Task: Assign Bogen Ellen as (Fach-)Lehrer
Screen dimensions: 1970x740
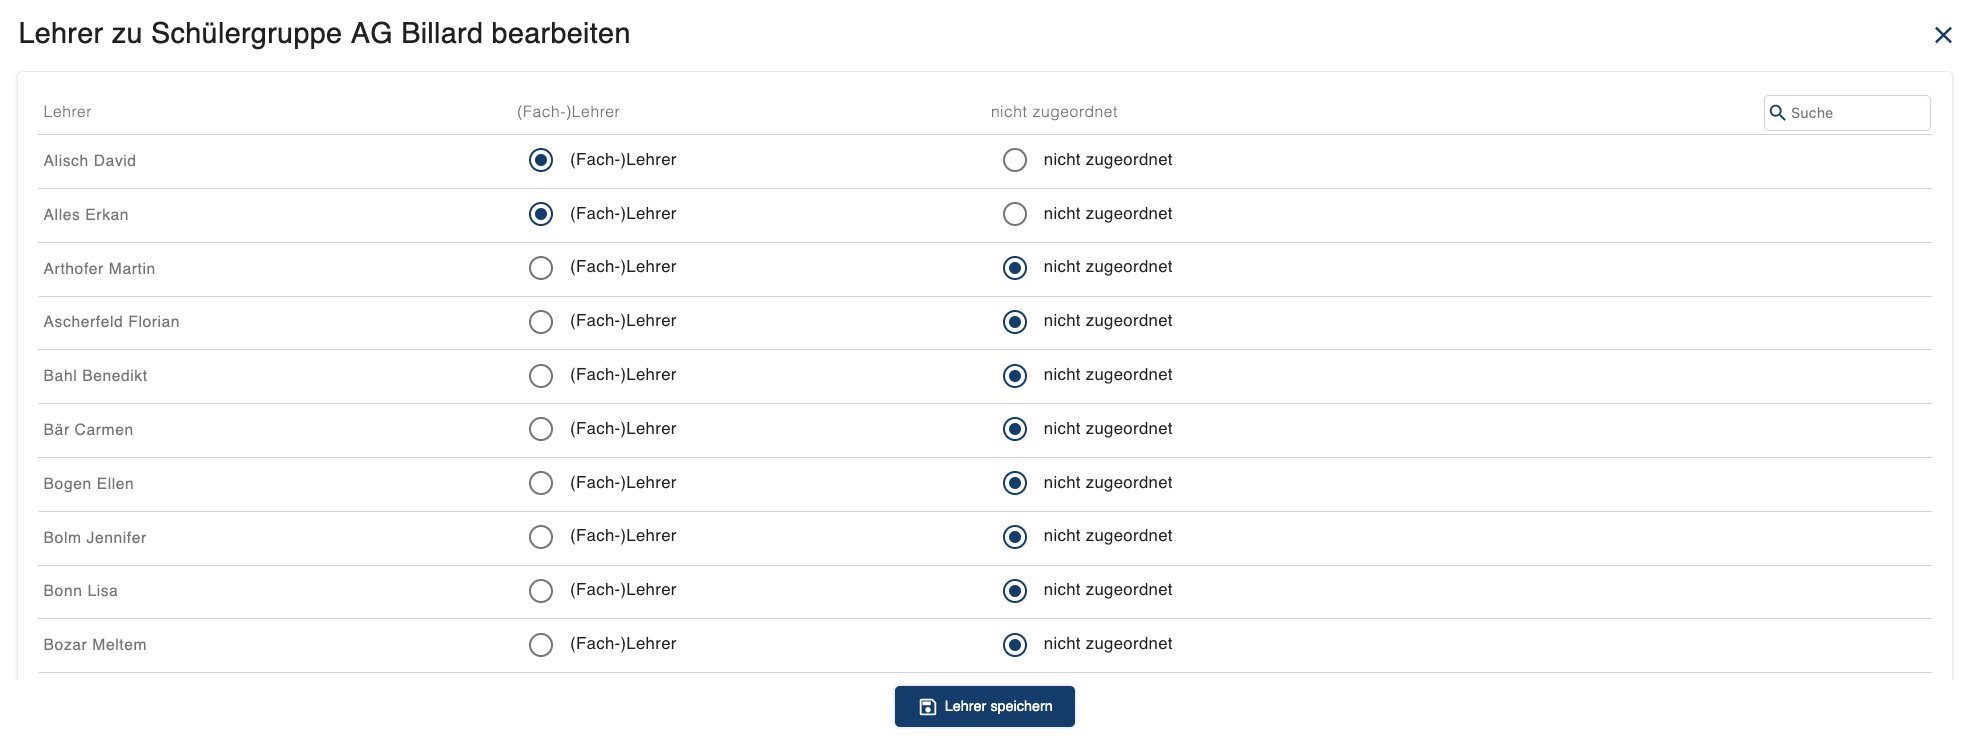Action: 541,483
